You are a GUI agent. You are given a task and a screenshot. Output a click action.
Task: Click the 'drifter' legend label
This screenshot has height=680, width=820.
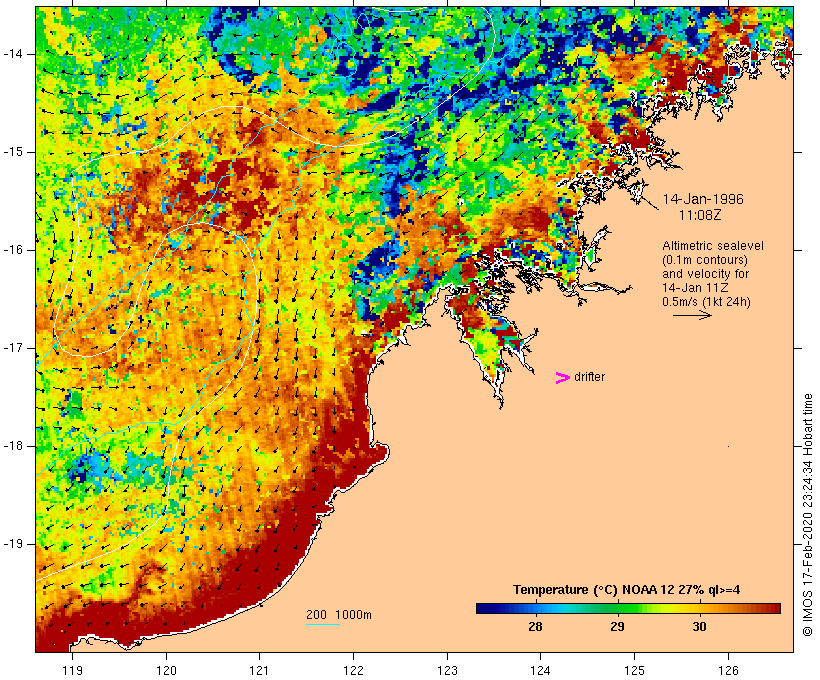(589, 377)
